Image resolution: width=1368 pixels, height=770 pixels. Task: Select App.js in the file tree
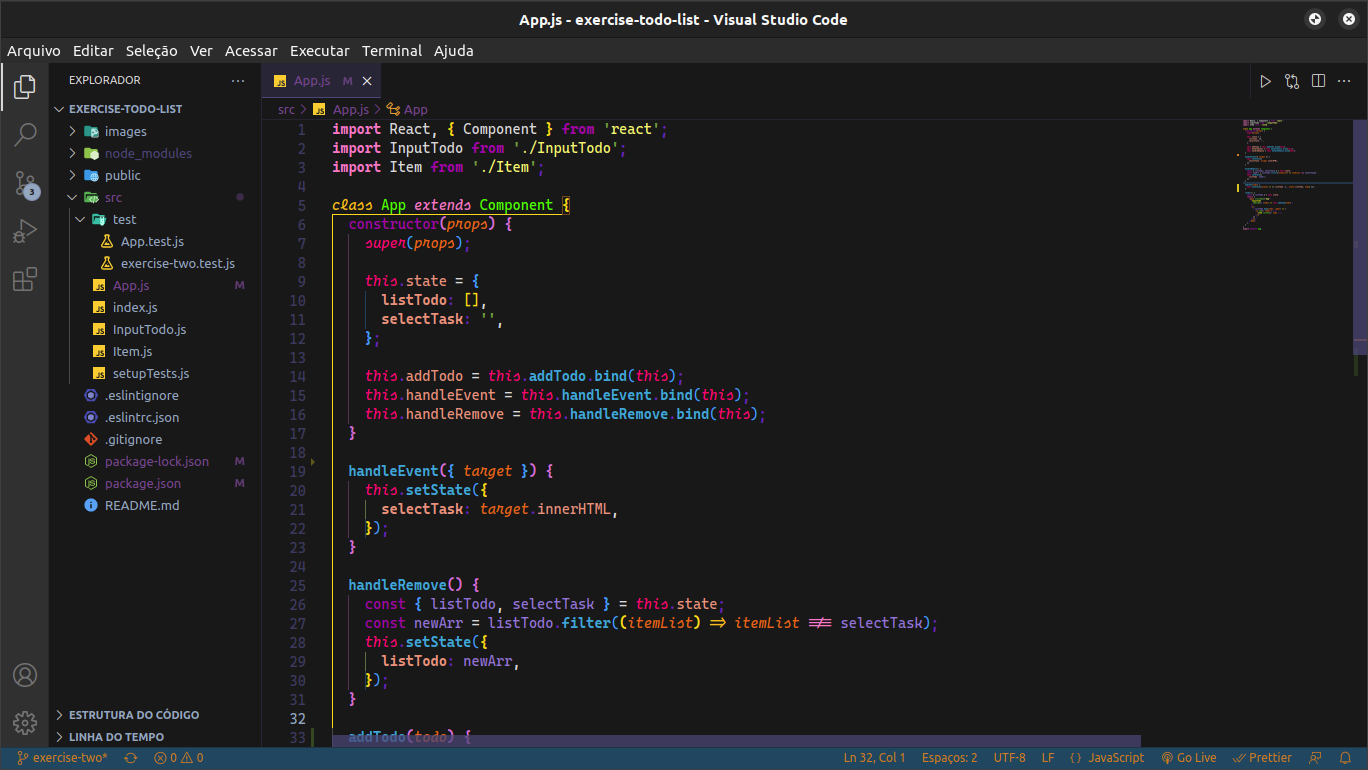pyautogui.click(x=153, y=285)
